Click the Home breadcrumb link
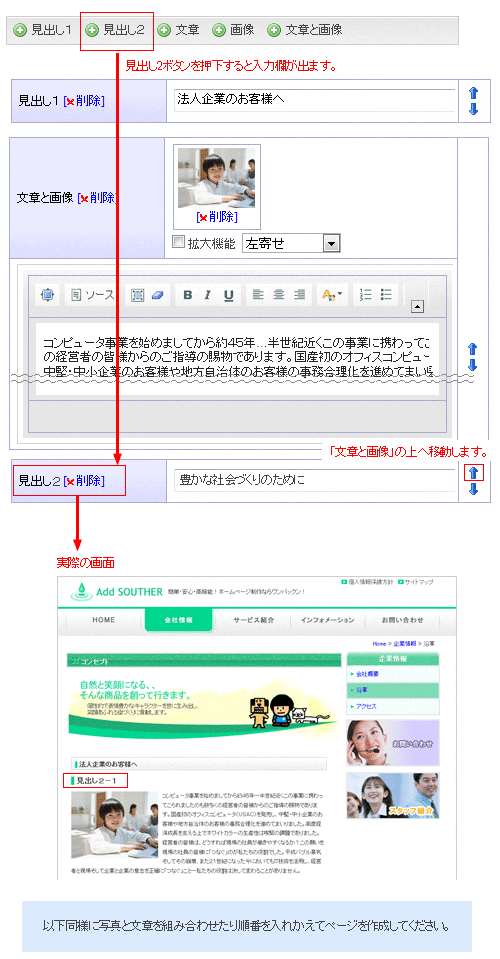 pos(379,644)
